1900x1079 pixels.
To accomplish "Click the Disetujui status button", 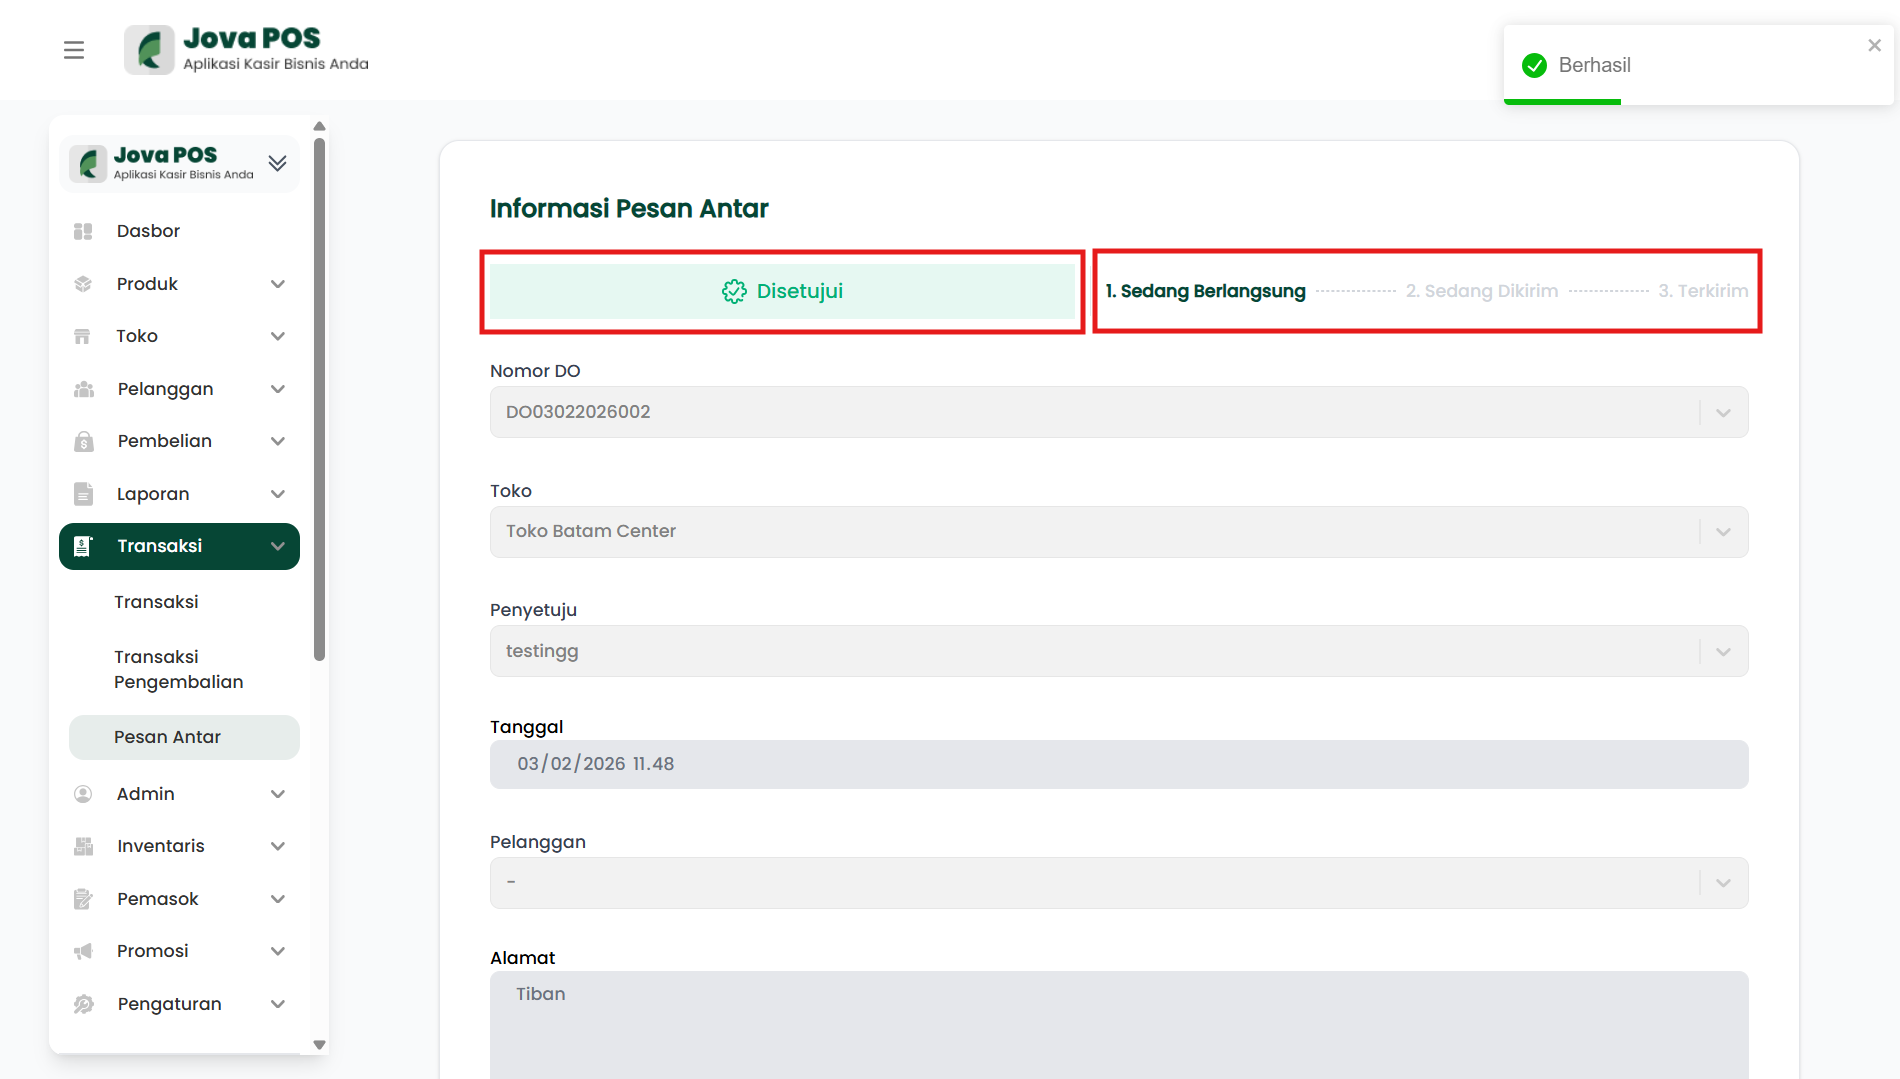I will click(x=782, y=291).
